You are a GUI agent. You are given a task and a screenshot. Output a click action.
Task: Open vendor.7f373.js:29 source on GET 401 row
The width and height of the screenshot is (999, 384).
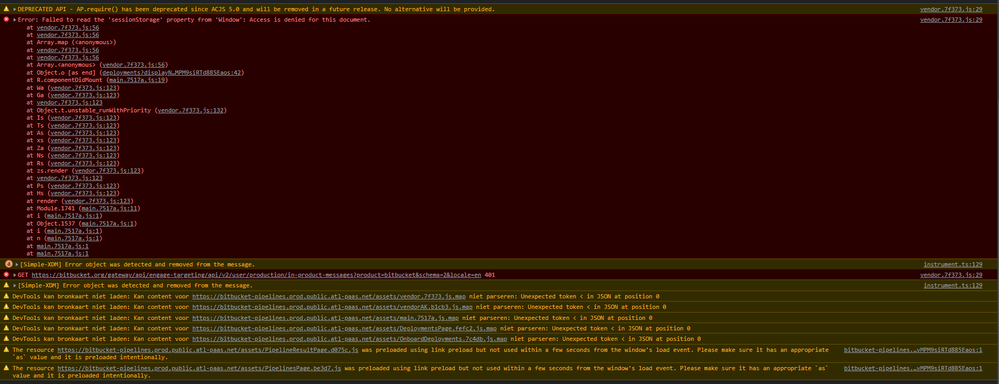click(951, 274)
